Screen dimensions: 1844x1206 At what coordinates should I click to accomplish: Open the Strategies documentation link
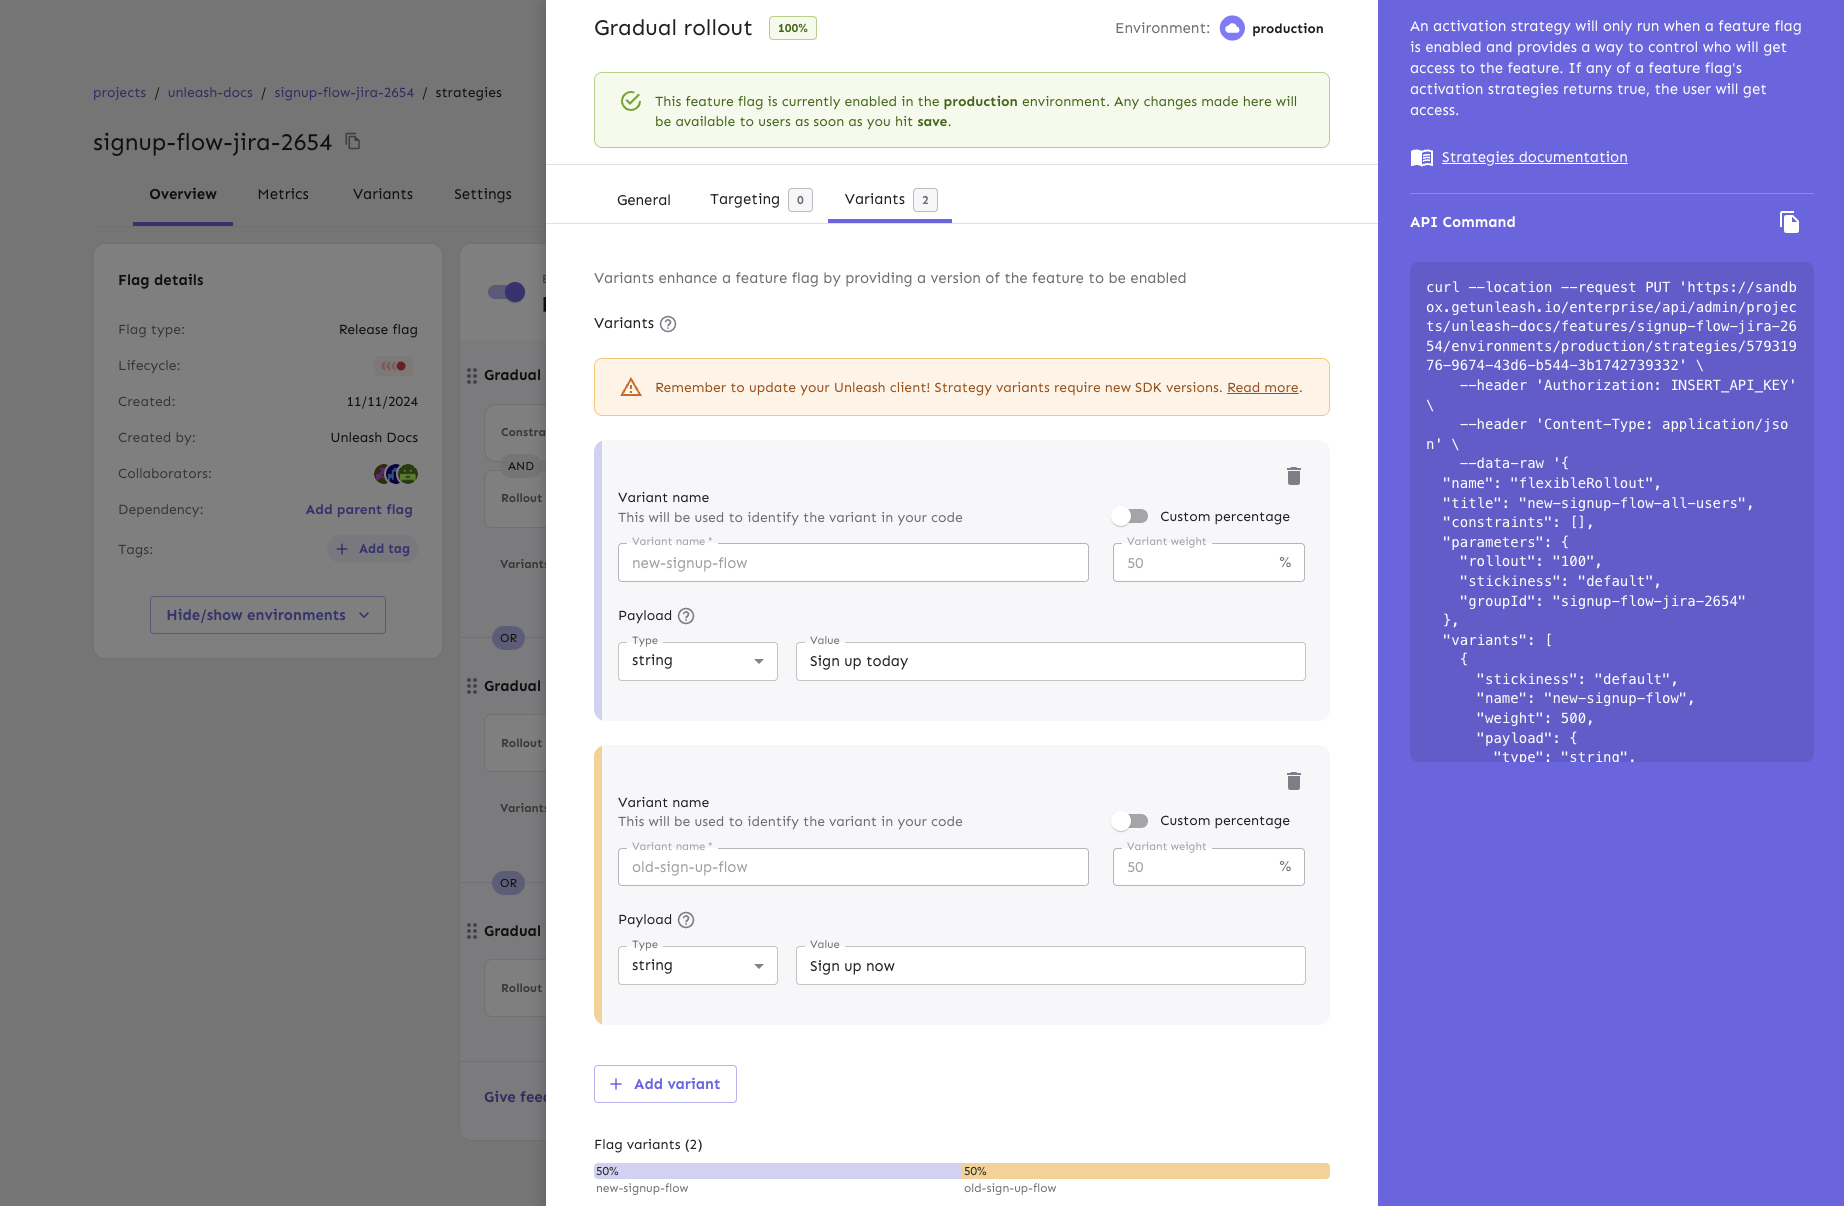click(1534, 157)
